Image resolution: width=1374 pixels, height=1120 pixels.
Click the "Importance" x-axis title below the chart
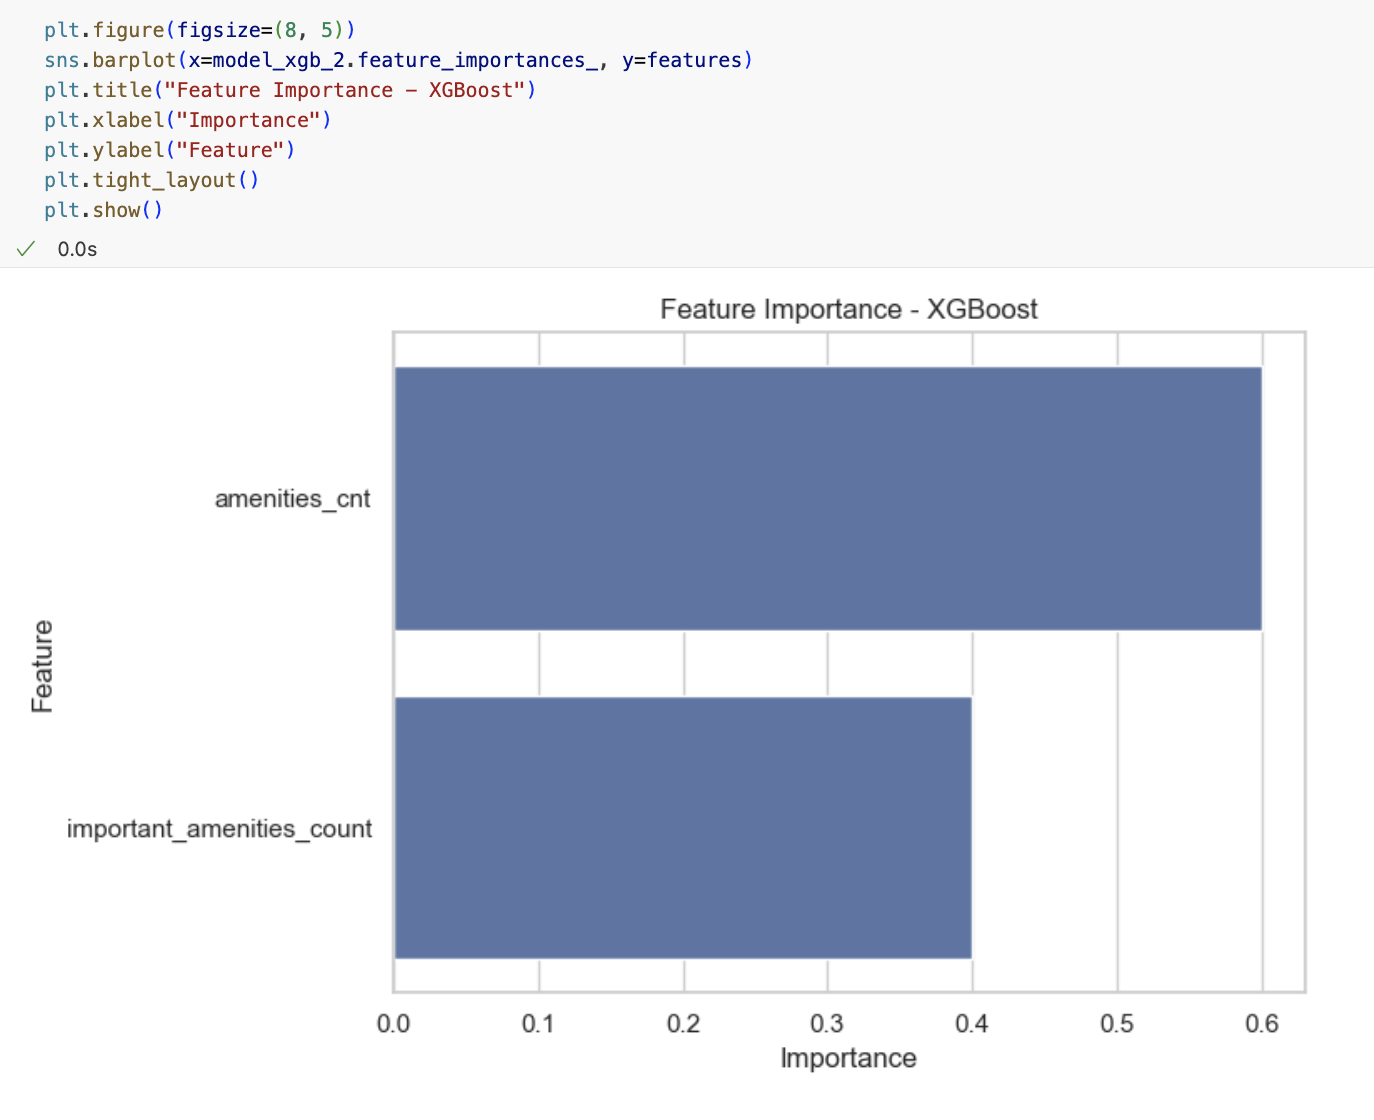(x=849, y=1058)
